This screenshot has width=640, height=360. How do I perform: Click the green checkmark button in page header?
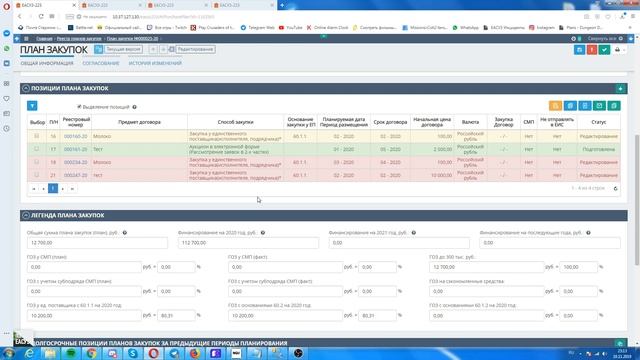click(604, 50)
